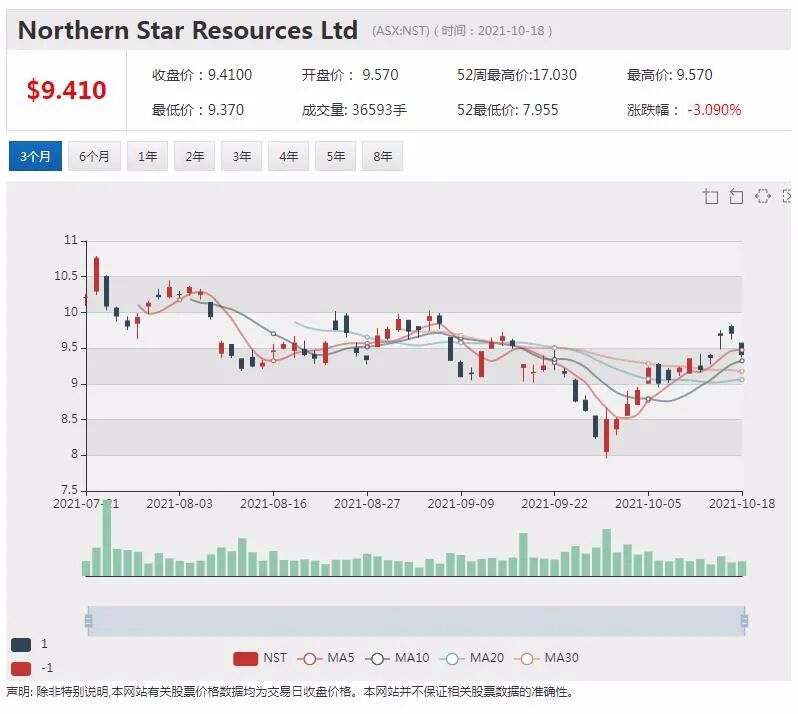Click the y-axis label 8.5
Image resolution: width=798 pixels, height=714 pixels.
coord(69,419)
